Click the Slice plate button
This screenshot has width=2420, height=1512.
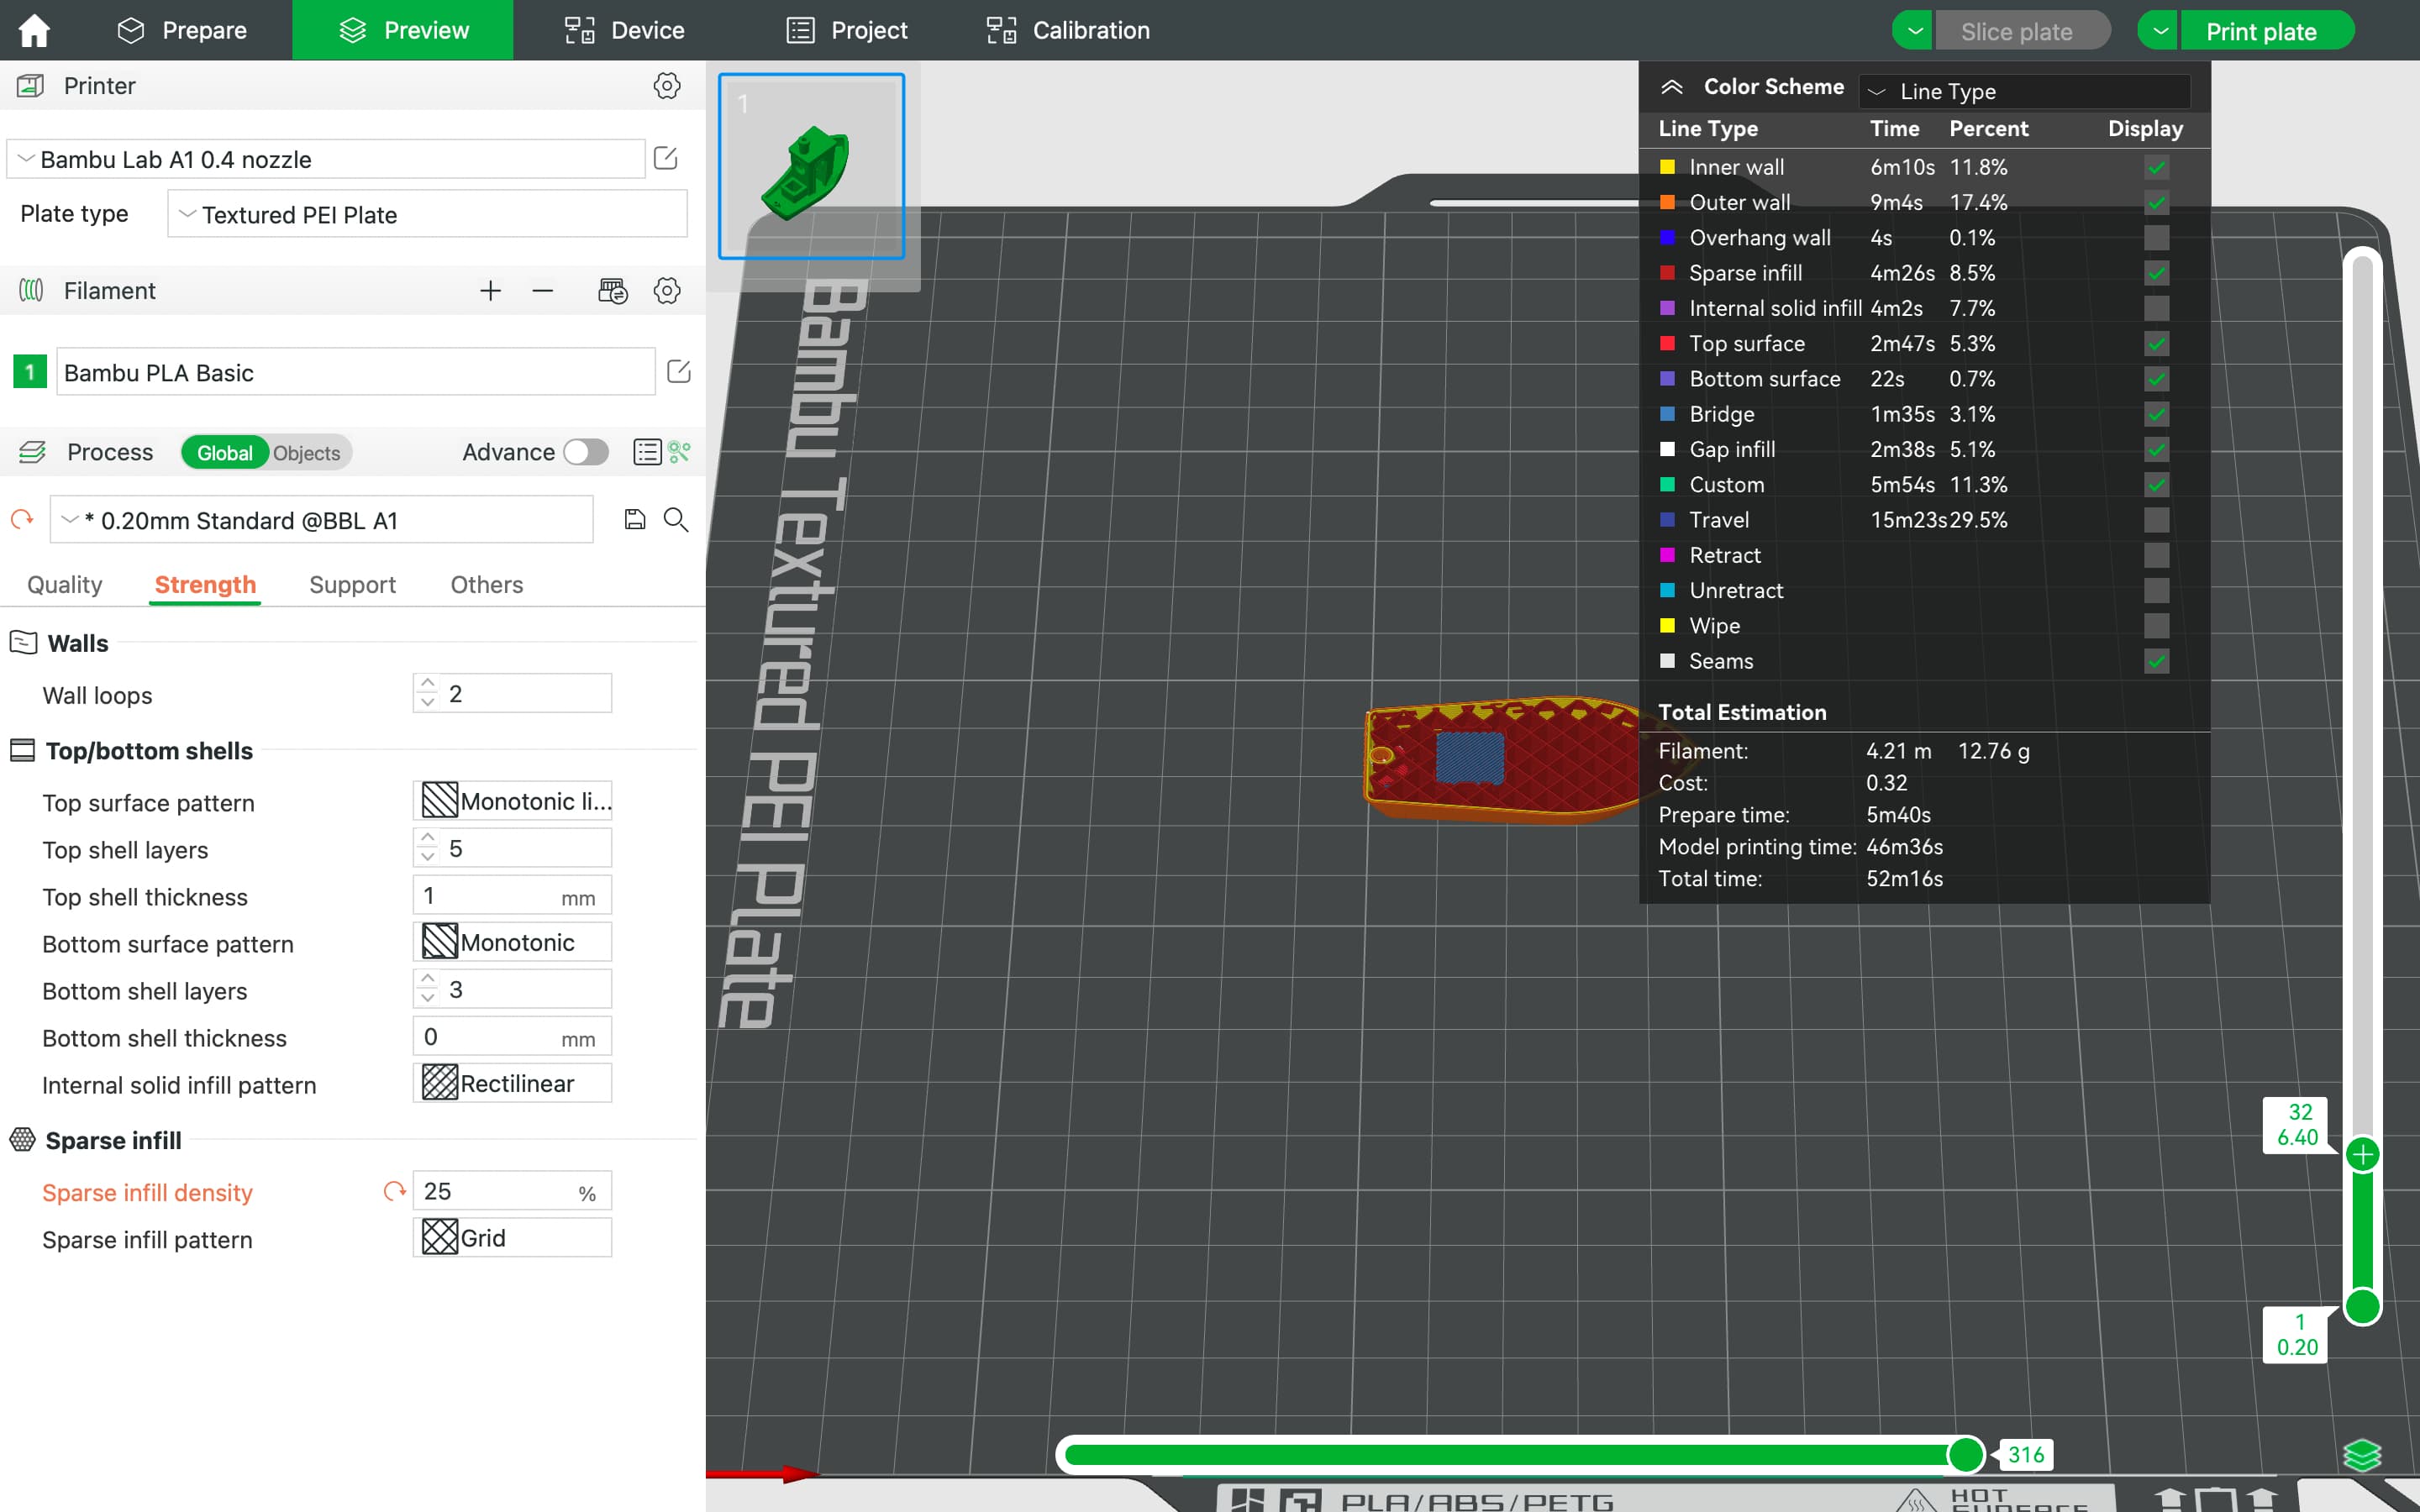[2022, 31]
